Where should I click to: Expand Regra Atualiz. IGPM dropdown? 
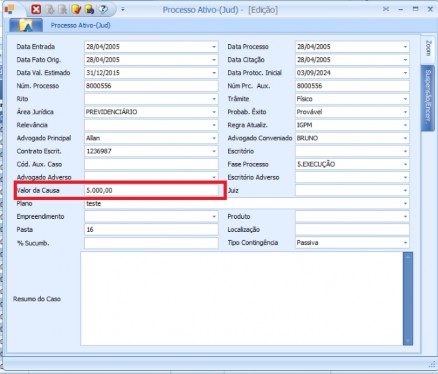pyautogui.click(x=405, y=125)
